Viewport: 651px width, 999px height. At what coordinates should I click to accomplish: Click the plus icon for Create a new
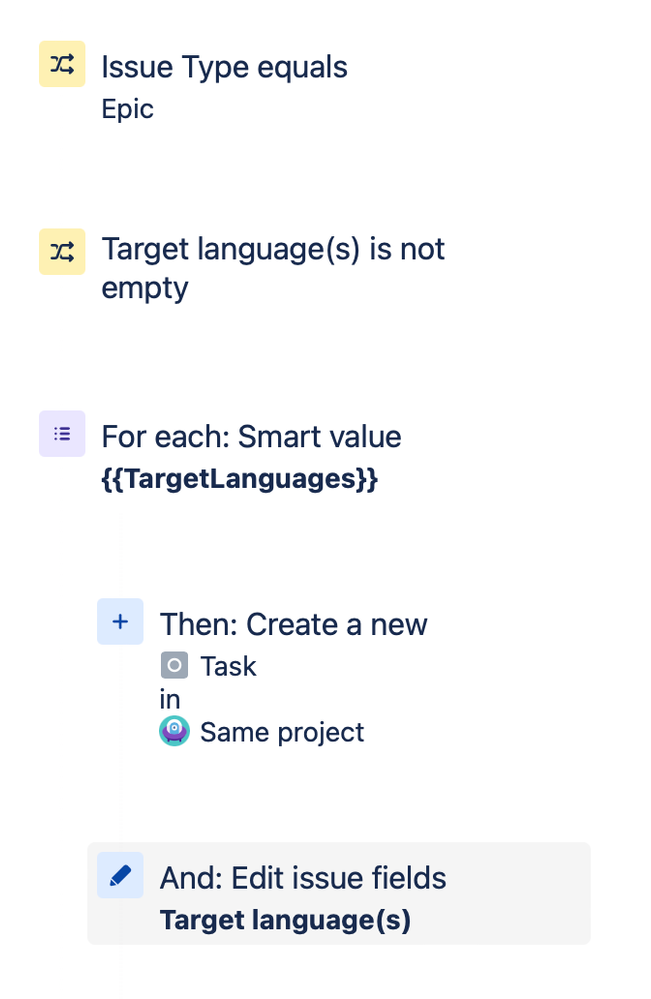pos(120,621)
